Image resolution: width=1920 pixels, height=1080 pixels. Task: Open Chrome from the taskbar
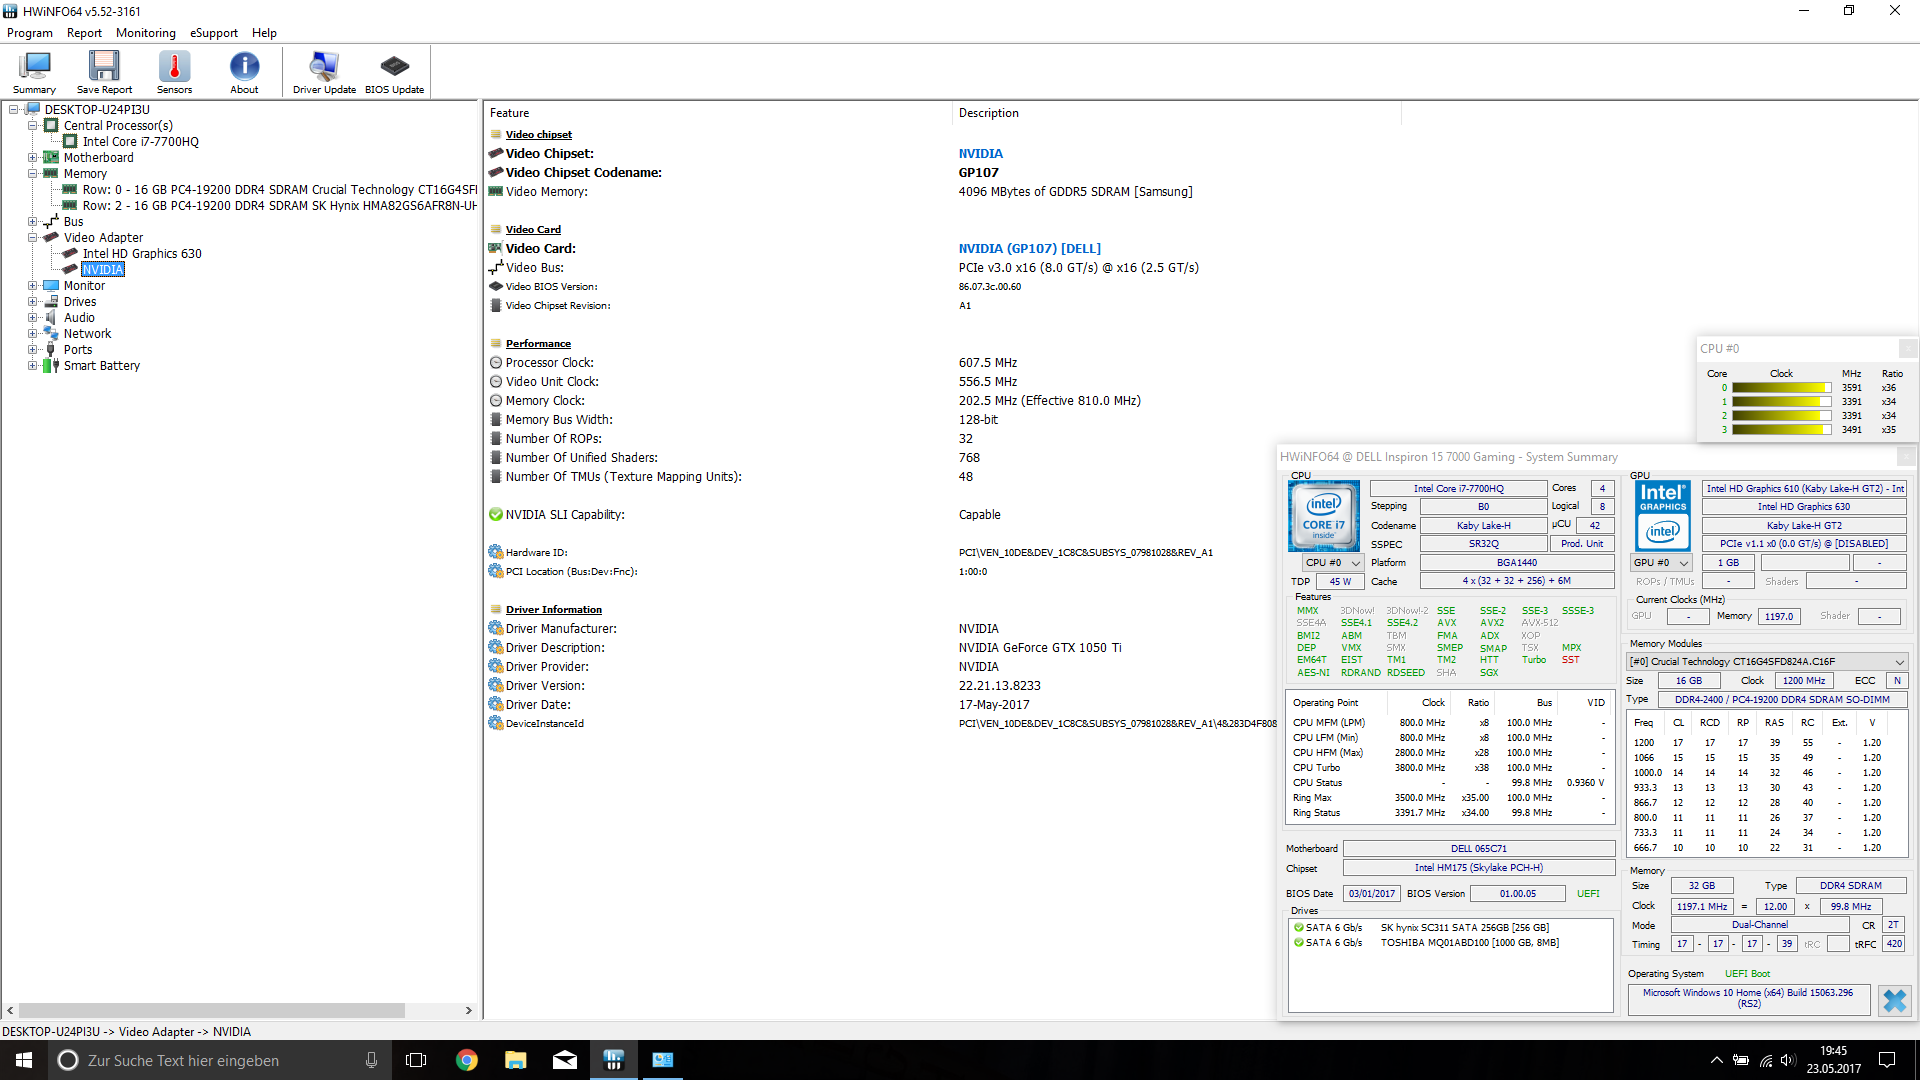[467, 1060]
